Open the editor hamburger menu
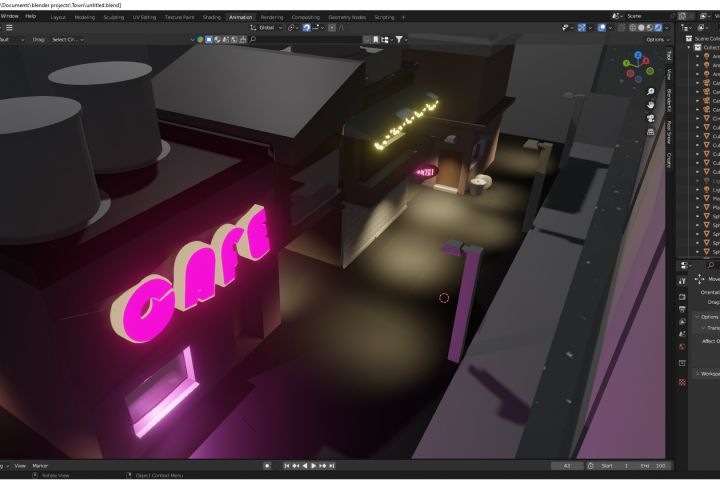The width and height of the screenshot is (720, 480). click(x=9, y=28)
